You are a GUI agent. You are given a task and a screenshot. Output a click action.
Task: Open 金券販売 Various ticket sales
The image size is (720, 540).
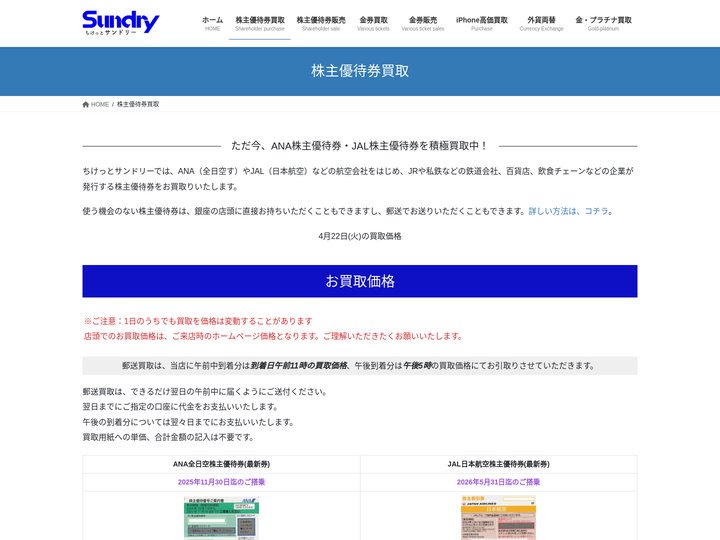[x=422, y=23]
